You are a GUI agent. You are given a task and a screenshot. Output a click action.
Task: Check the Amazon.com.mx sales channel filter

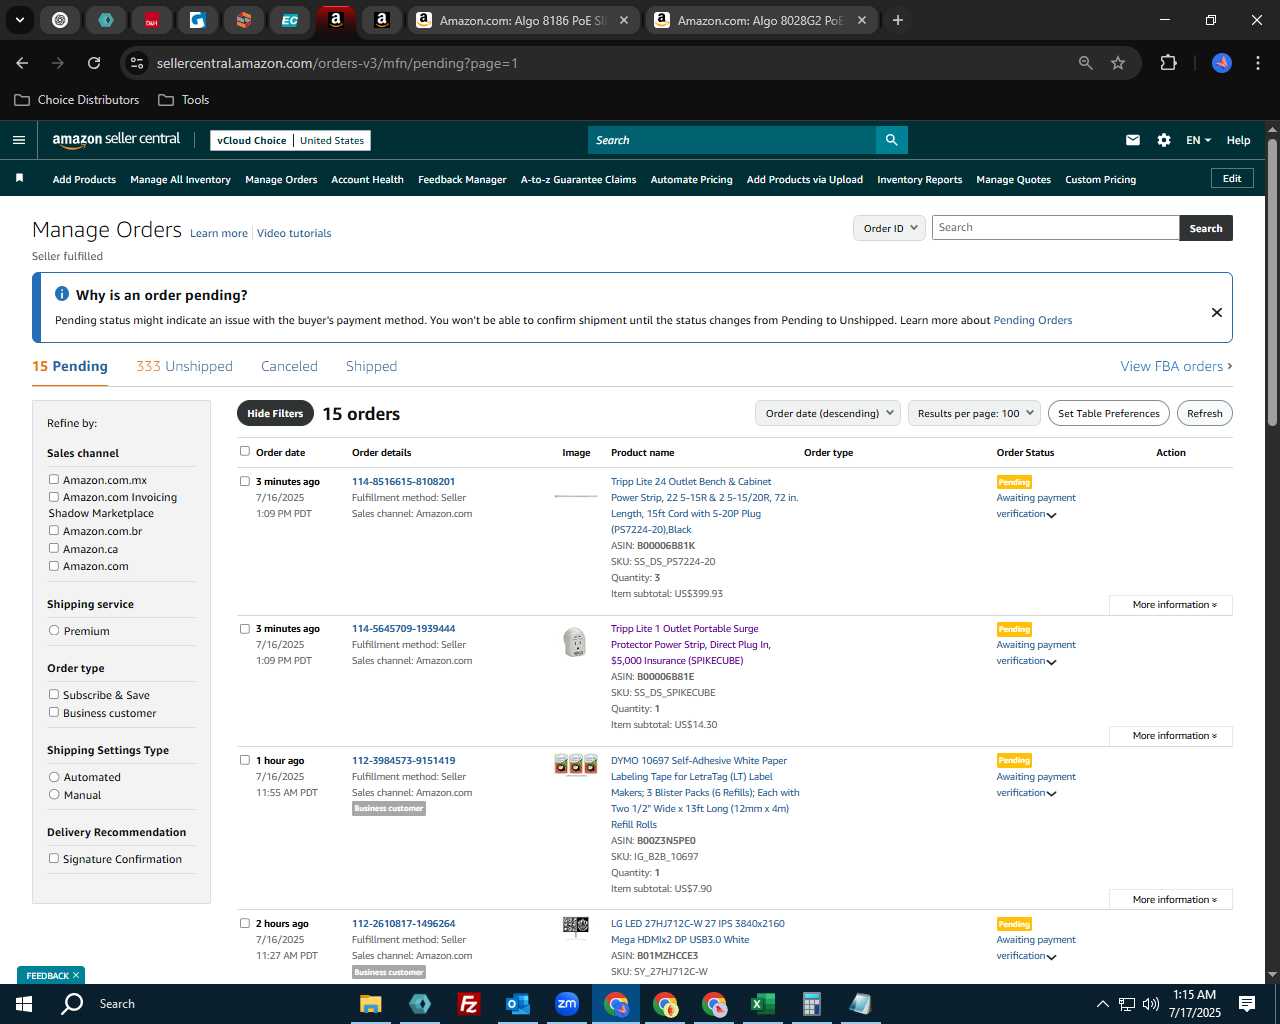pos(54,479)
